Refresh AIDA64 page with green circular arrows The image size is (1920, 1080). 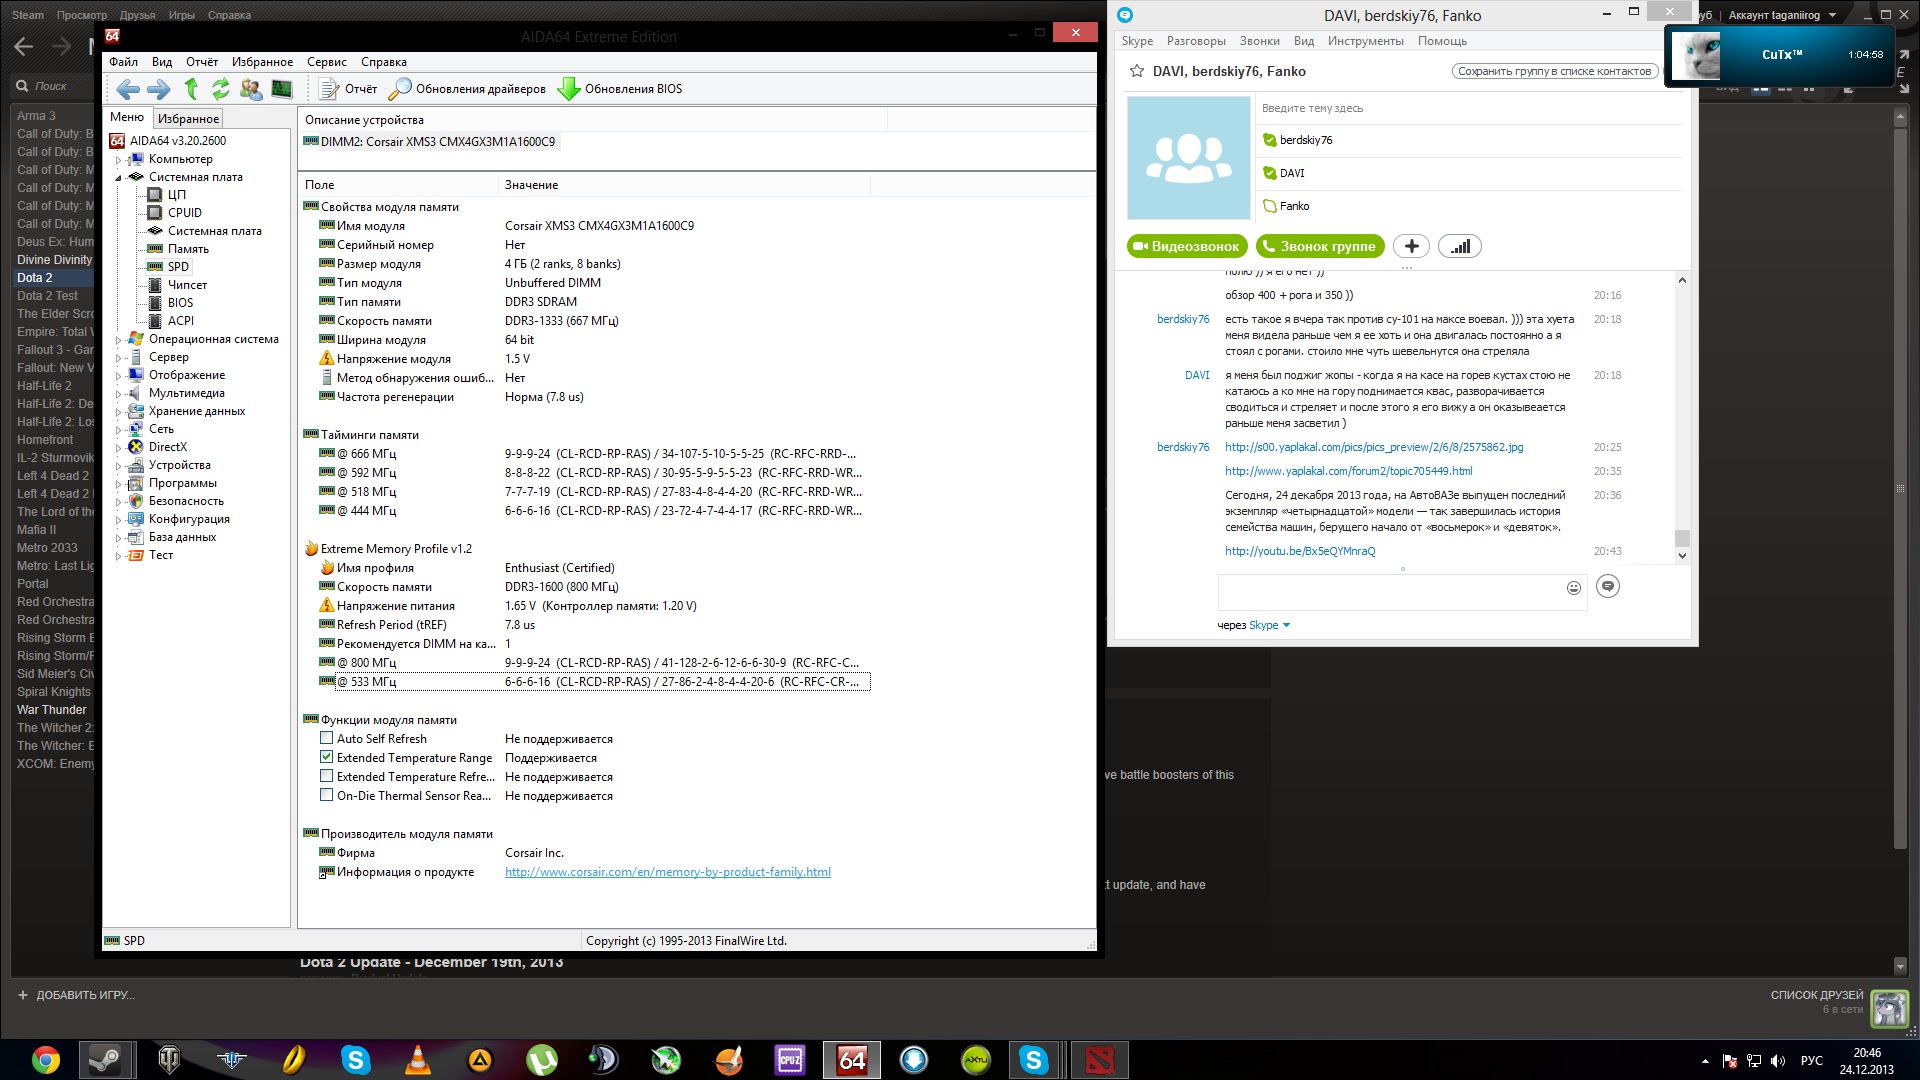220,89
